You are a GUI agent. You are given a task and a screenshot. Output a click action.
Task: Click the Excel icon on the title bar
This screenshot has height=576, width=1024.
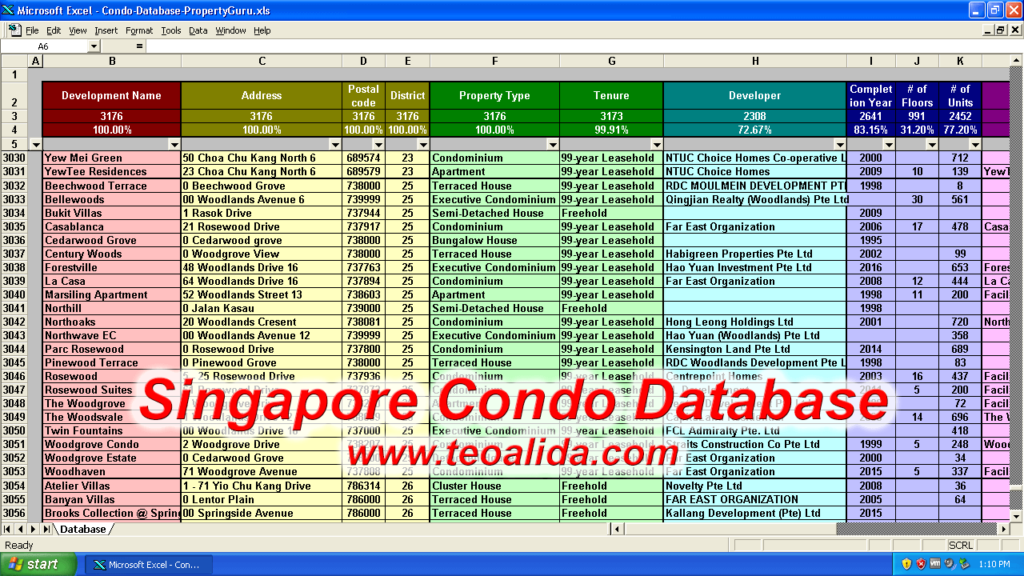click(x=9, y=9)
